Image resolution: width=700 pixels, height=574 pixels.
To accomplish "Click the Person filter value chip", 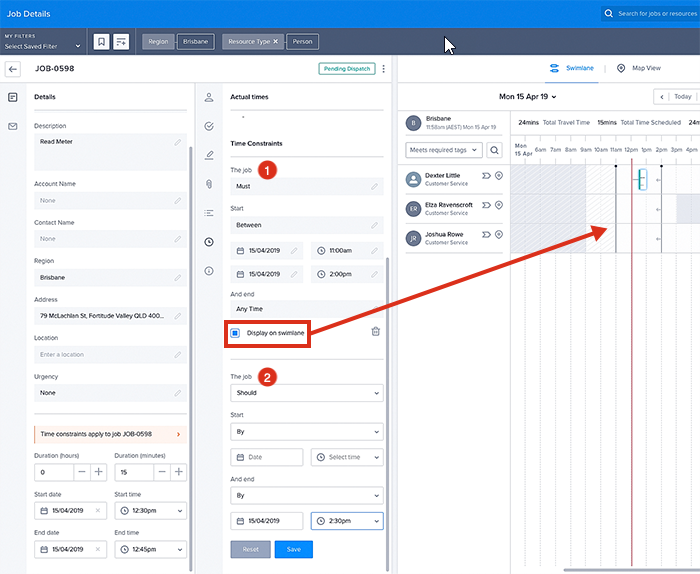I will point(302,42).
